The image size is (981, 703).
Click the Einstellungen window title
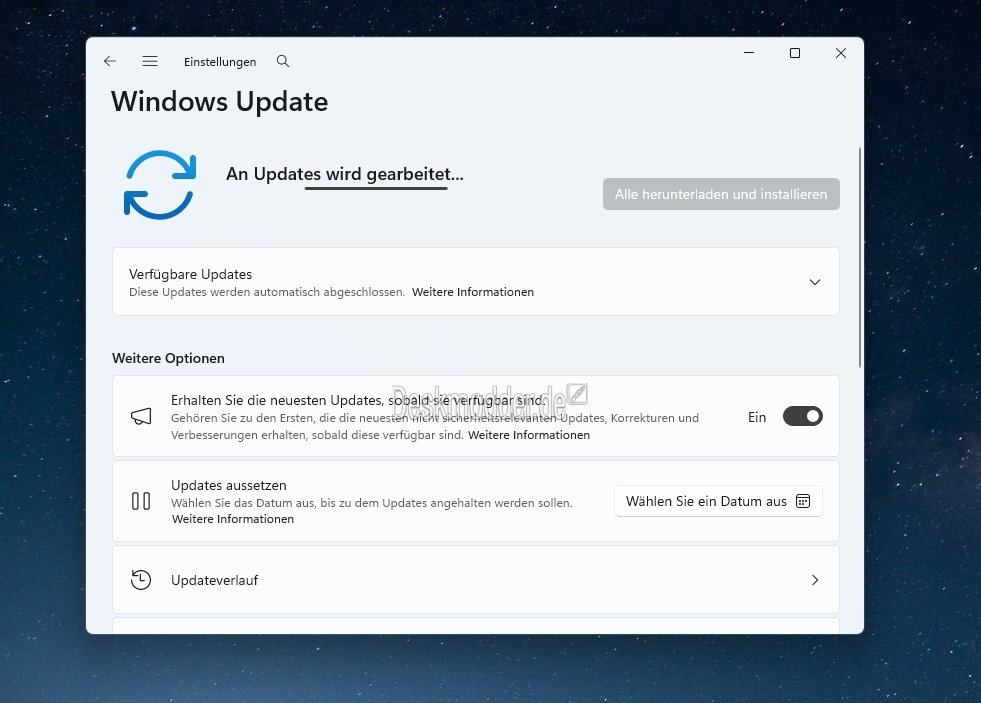point(220,61)
